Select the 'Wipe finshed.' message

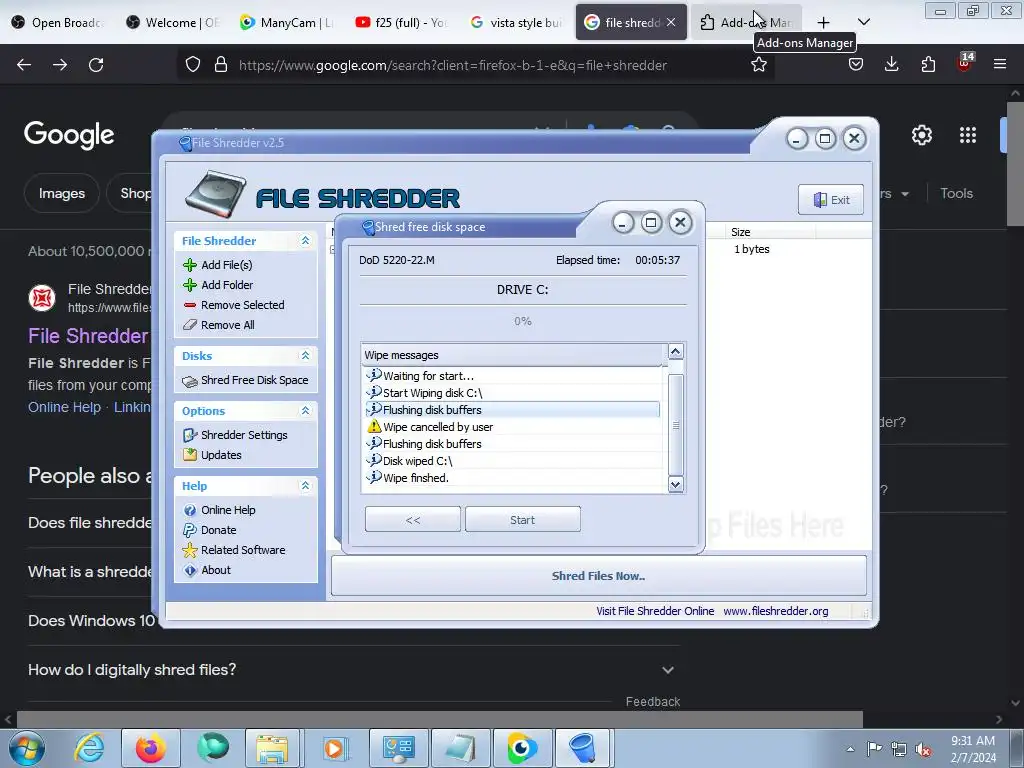[x=513, y=478]
